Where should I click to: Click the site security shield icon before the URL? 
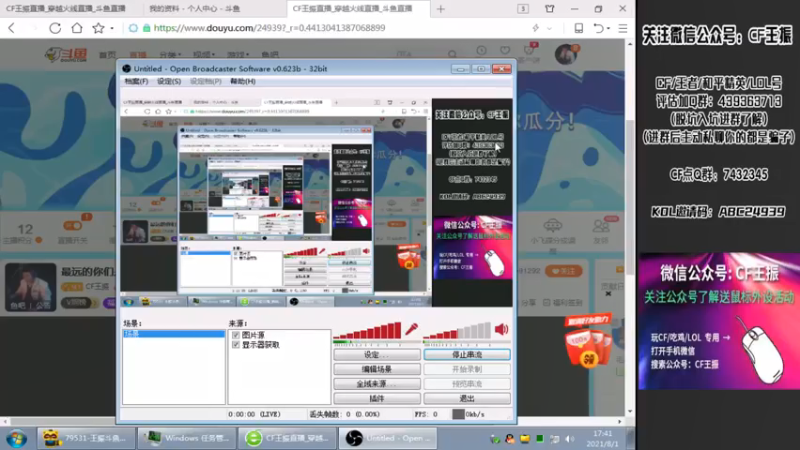(133, 28)
